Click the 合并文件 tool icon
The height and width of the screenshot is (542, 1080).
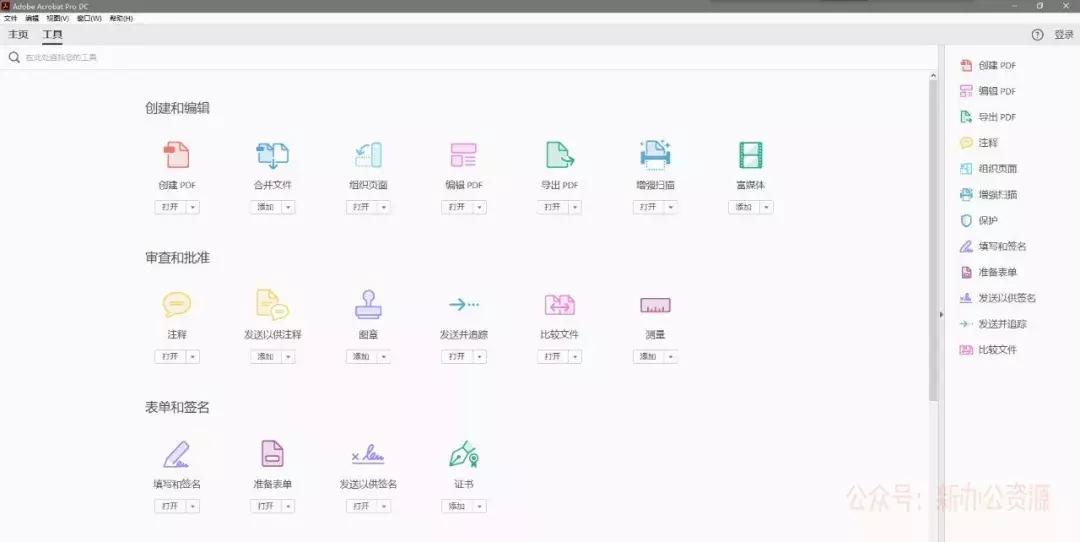(272, 155)
